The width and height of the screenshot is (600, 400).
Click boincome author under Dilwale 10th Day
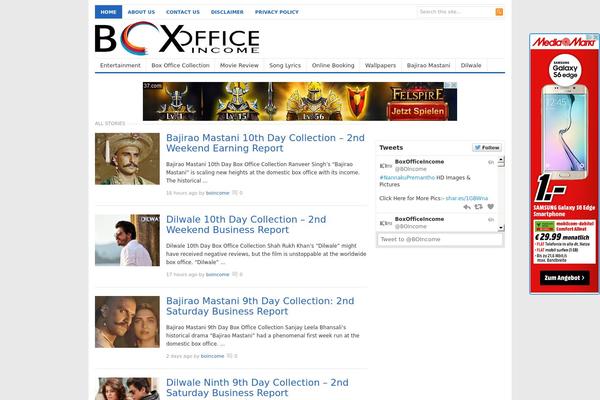(217, 274)
